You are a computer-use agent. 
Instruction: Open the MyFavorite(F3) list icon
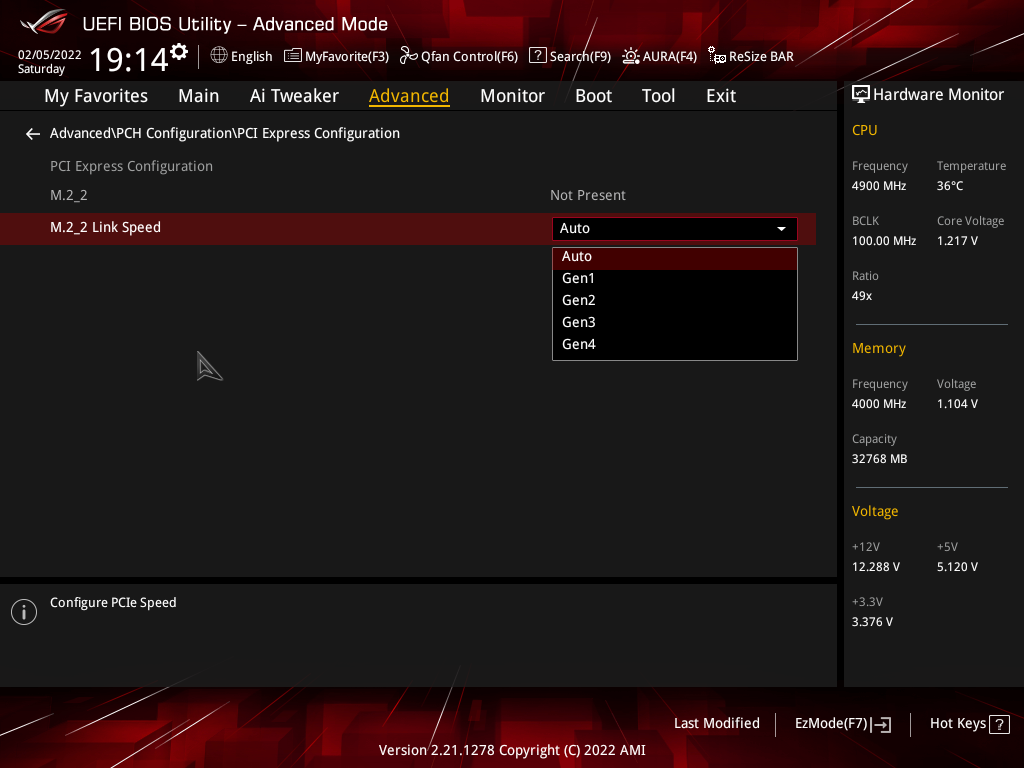point(293,56)
